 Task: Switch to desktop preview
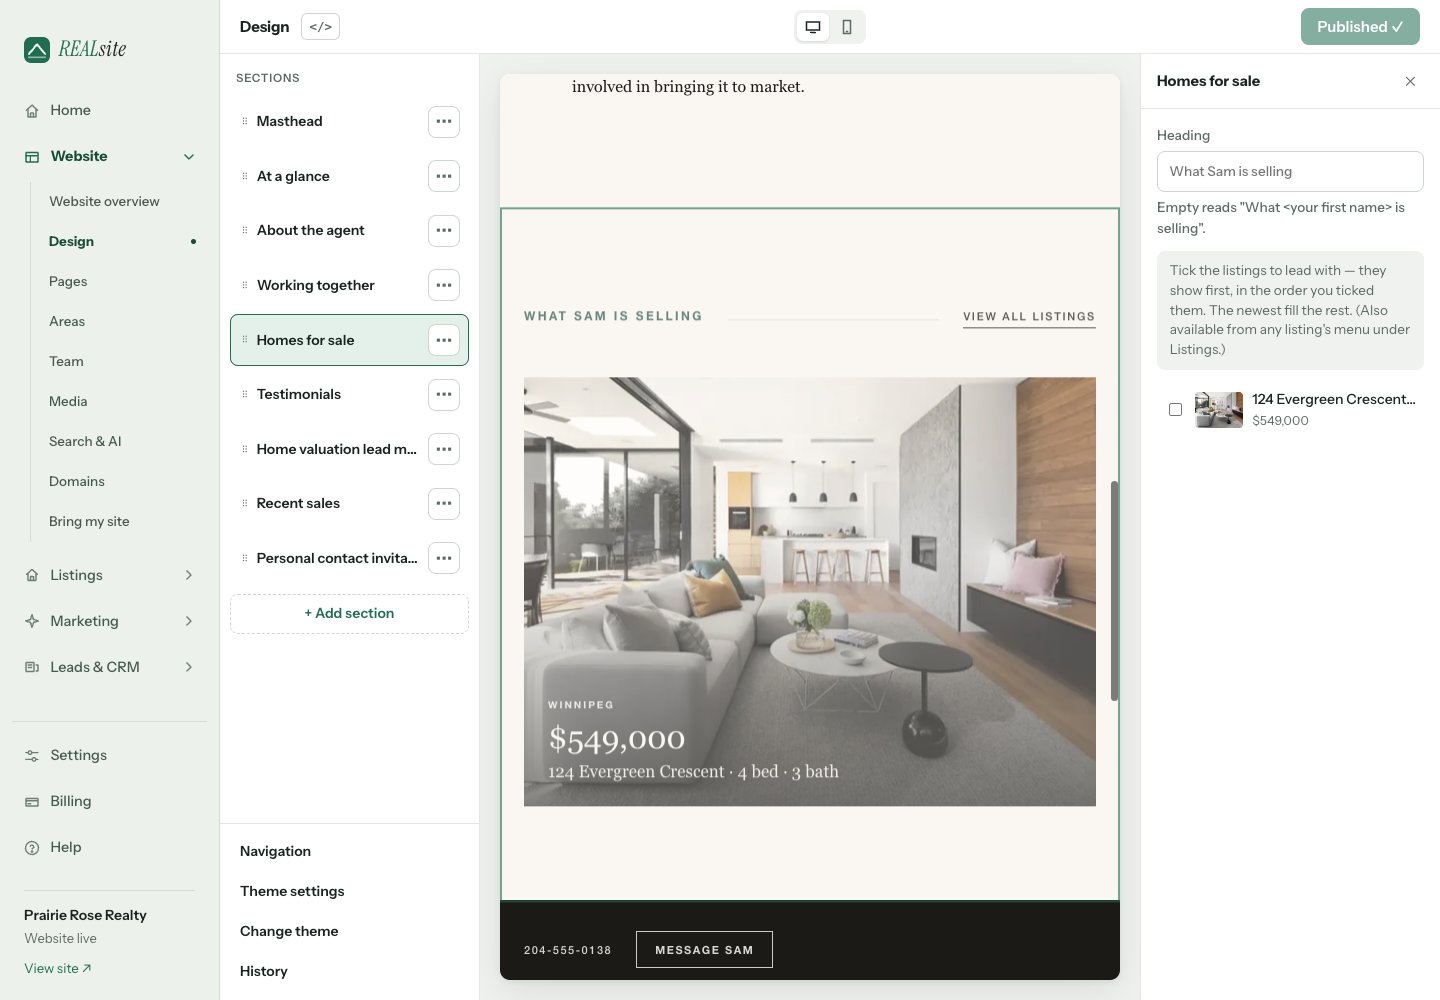point(813,27)
